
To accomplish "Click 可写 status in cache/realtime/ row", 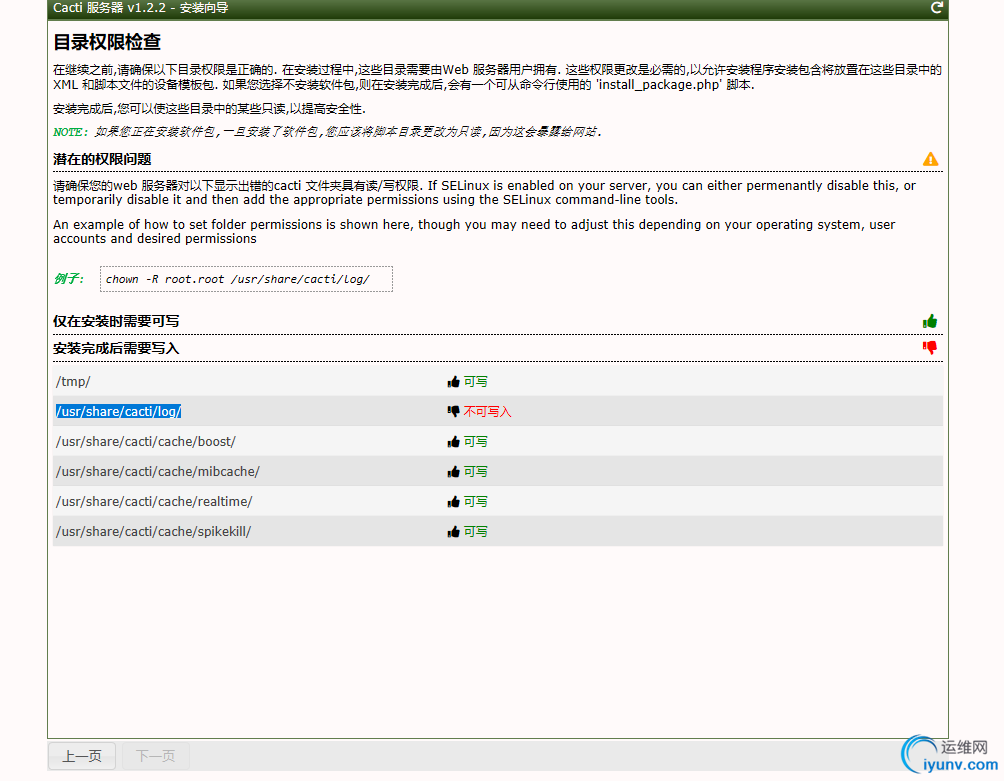I will 476,502.
